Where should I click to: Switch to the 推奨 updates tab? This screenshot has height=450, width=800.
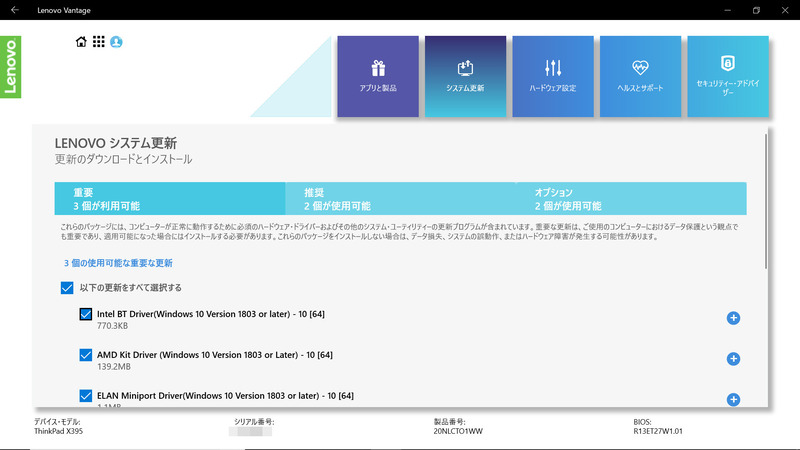click(401, 198)
